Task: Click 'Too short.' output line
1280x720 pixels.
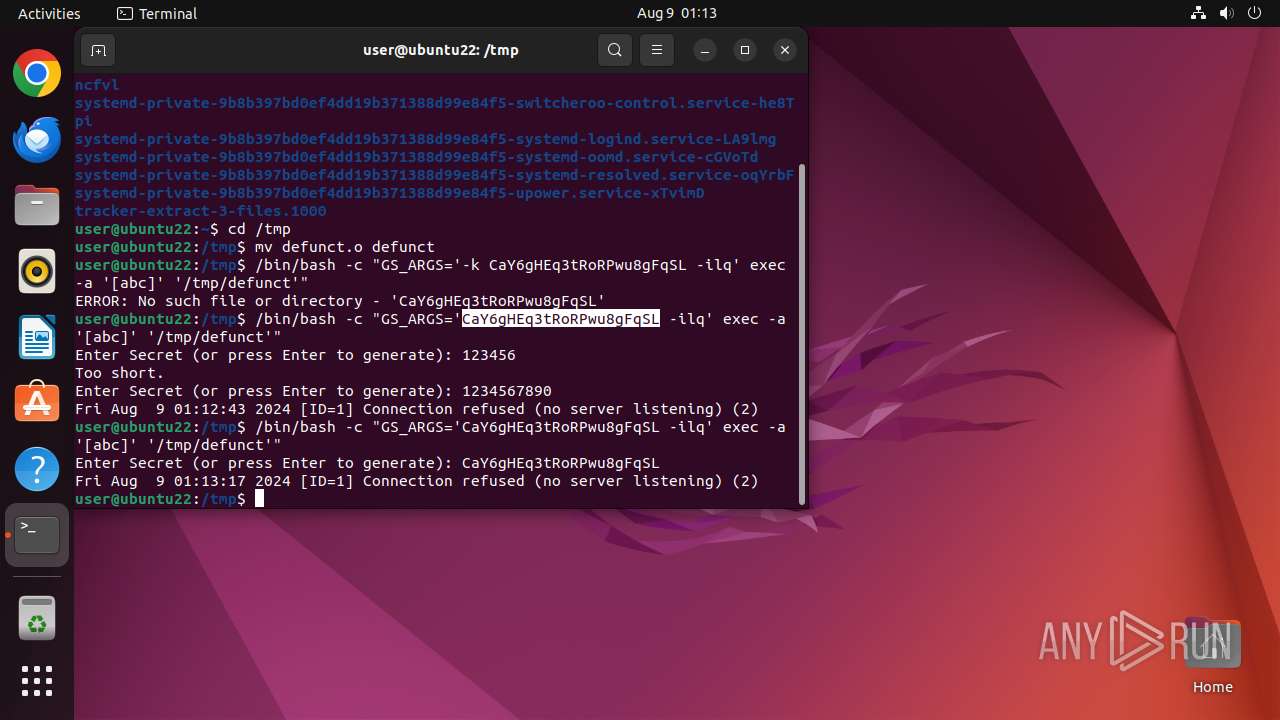Action: [120, 373]
